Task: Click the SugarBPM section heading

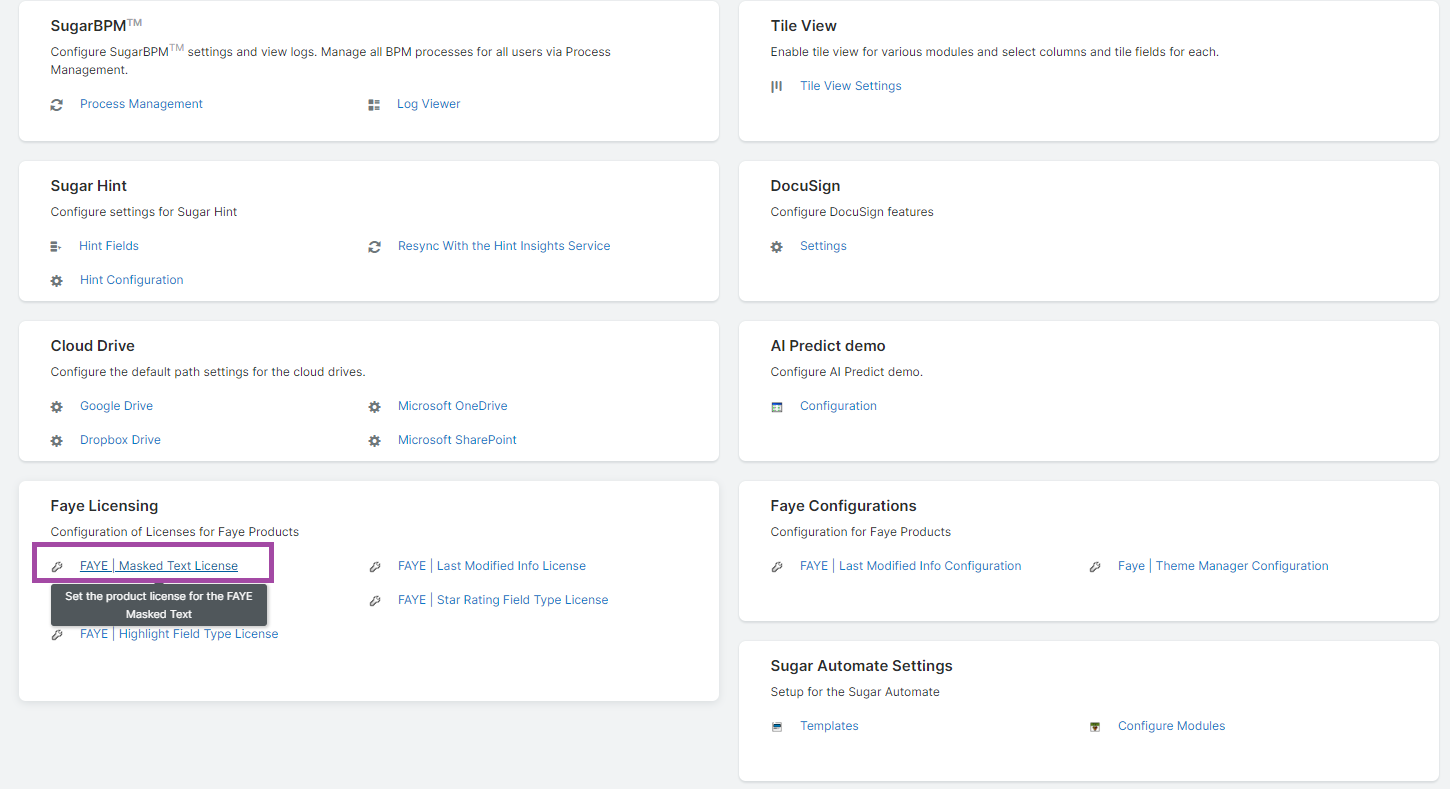Action: [97, 25]
